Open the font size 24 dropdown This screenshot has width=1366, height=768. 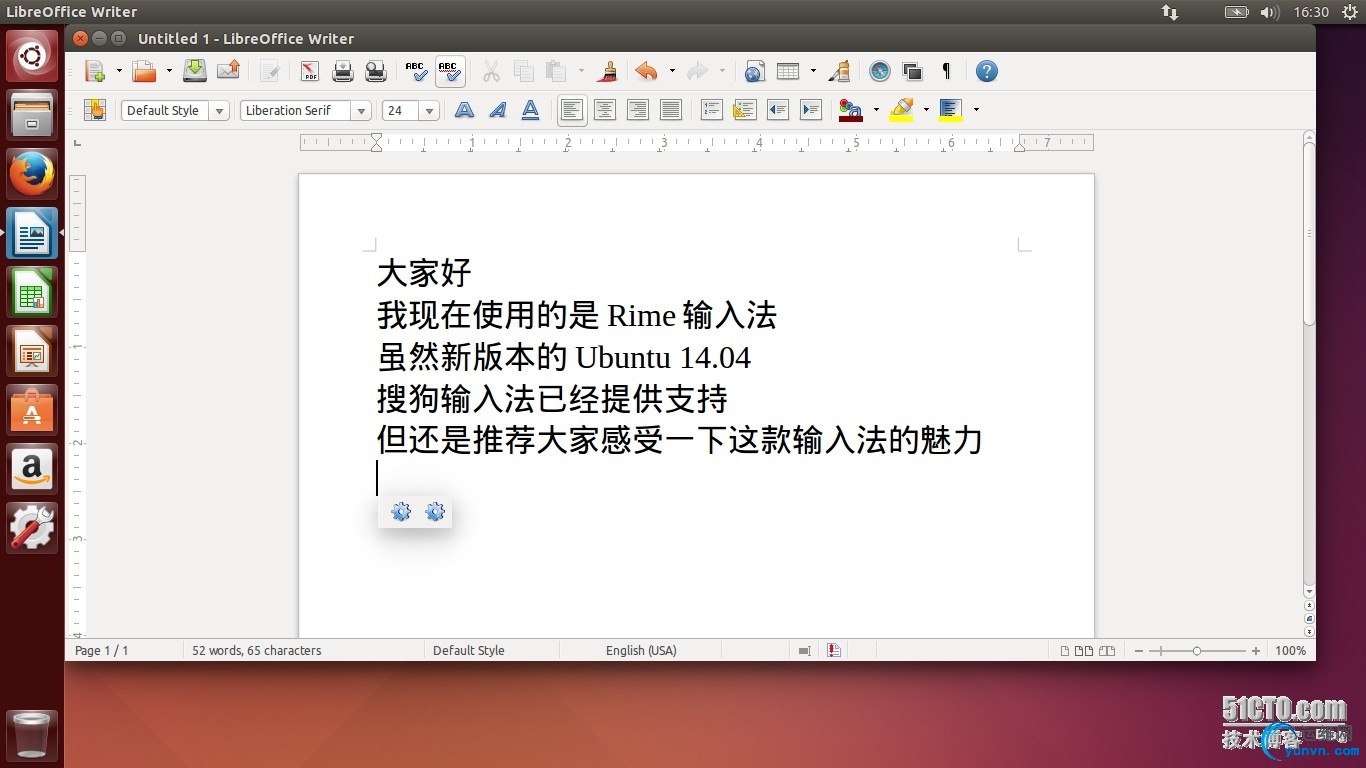(x=429, y=111)
